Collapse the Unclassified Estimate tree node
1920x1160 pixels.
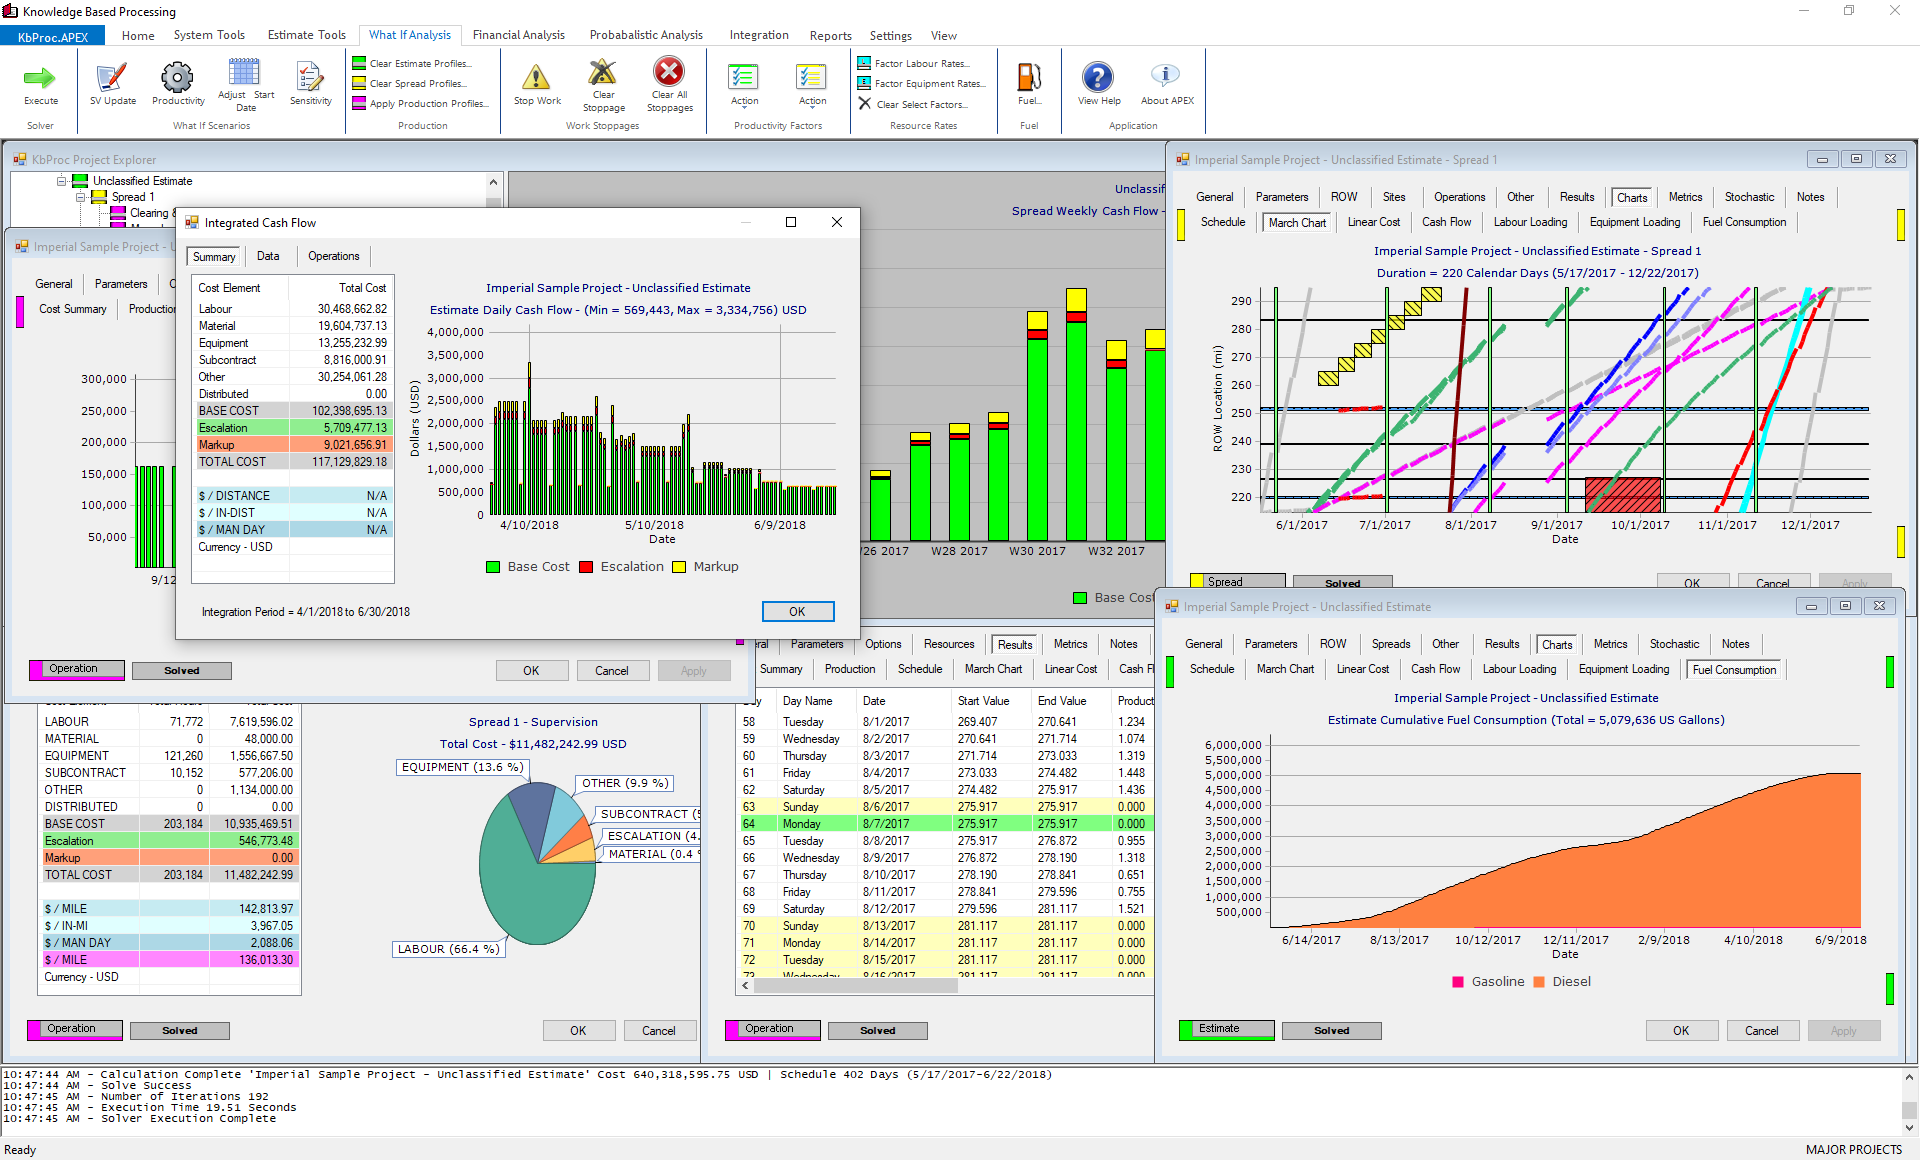tap(62, 181)
